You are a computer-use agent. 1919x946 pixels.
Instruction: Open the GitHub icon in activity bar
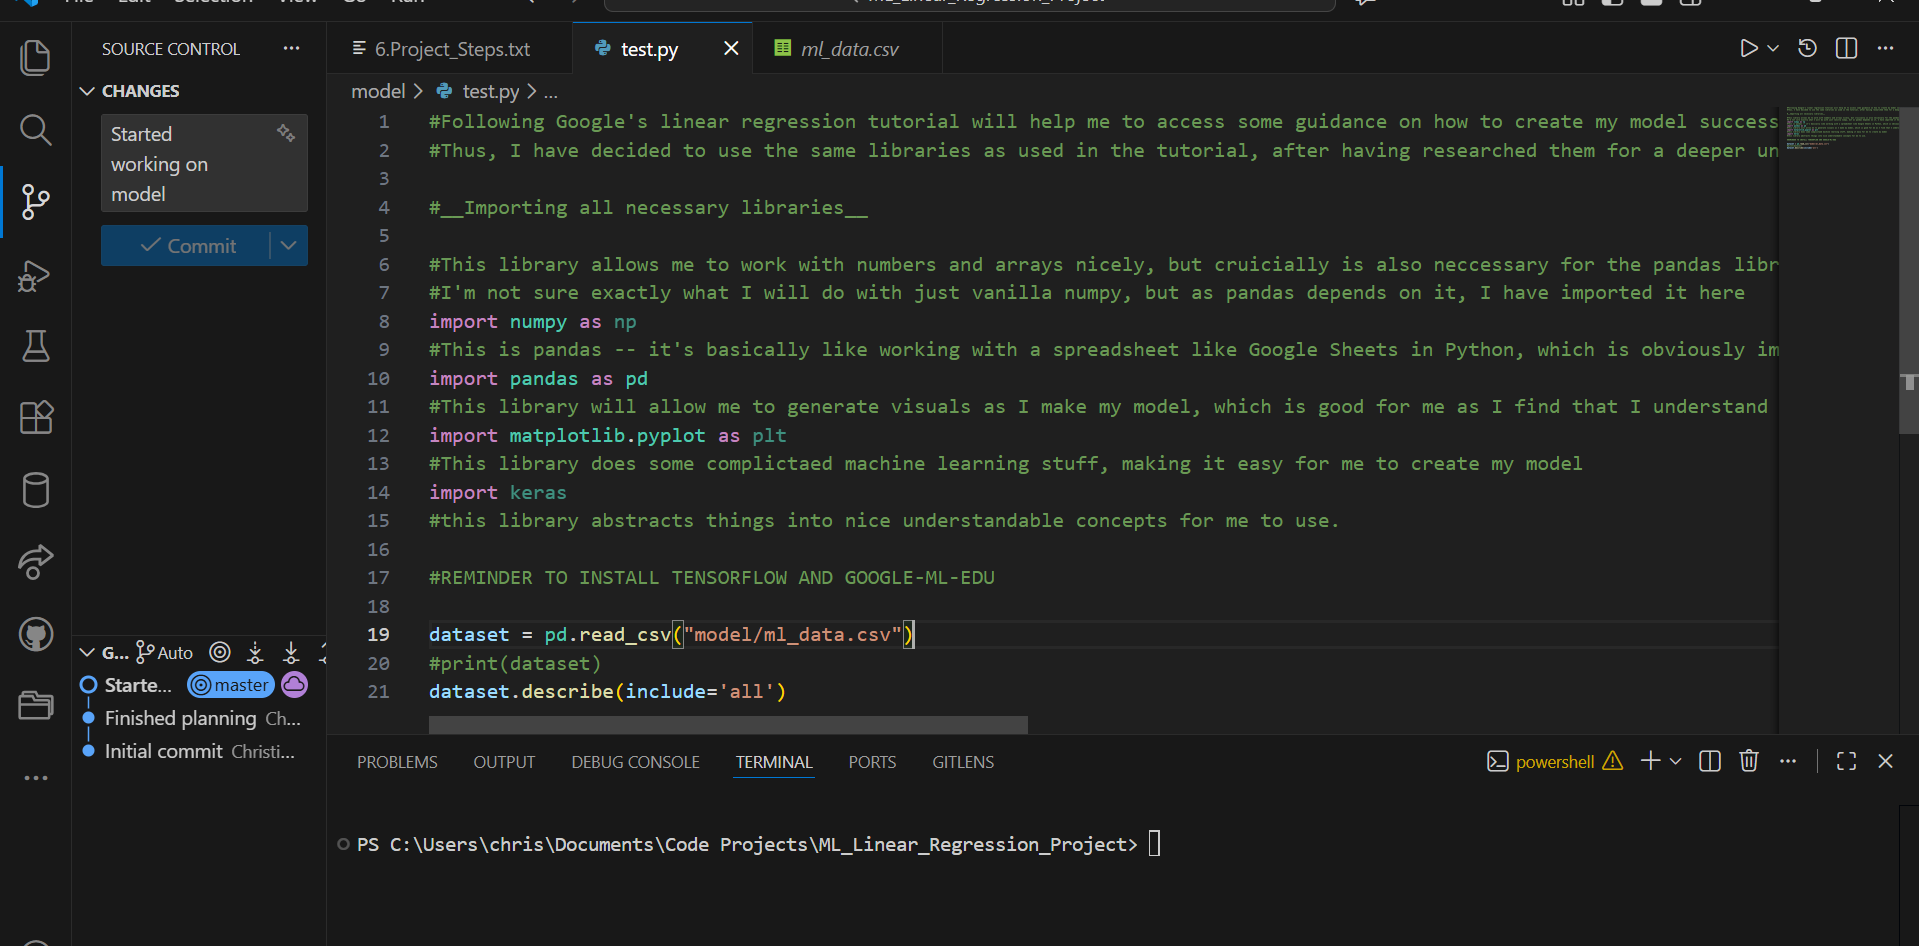36,634
